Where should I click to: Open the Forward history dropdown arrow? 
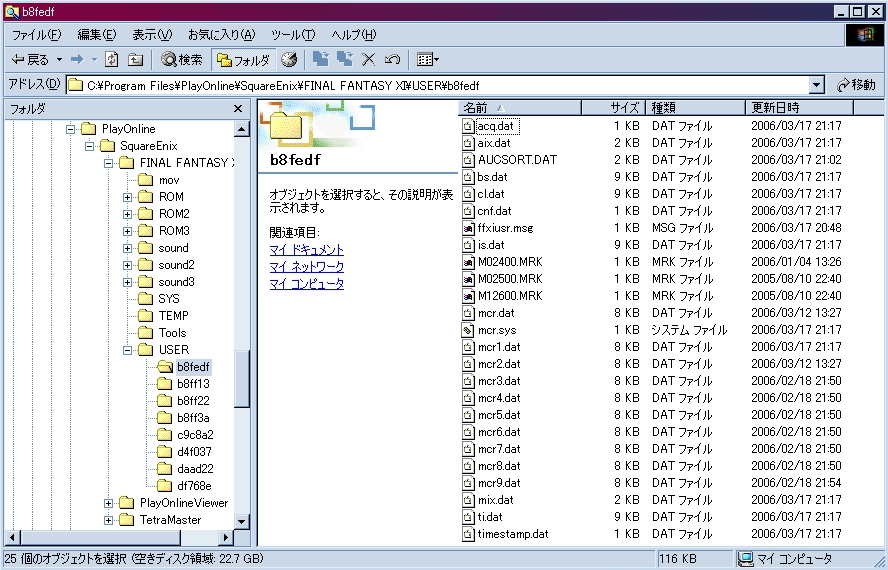pos(95,59)
